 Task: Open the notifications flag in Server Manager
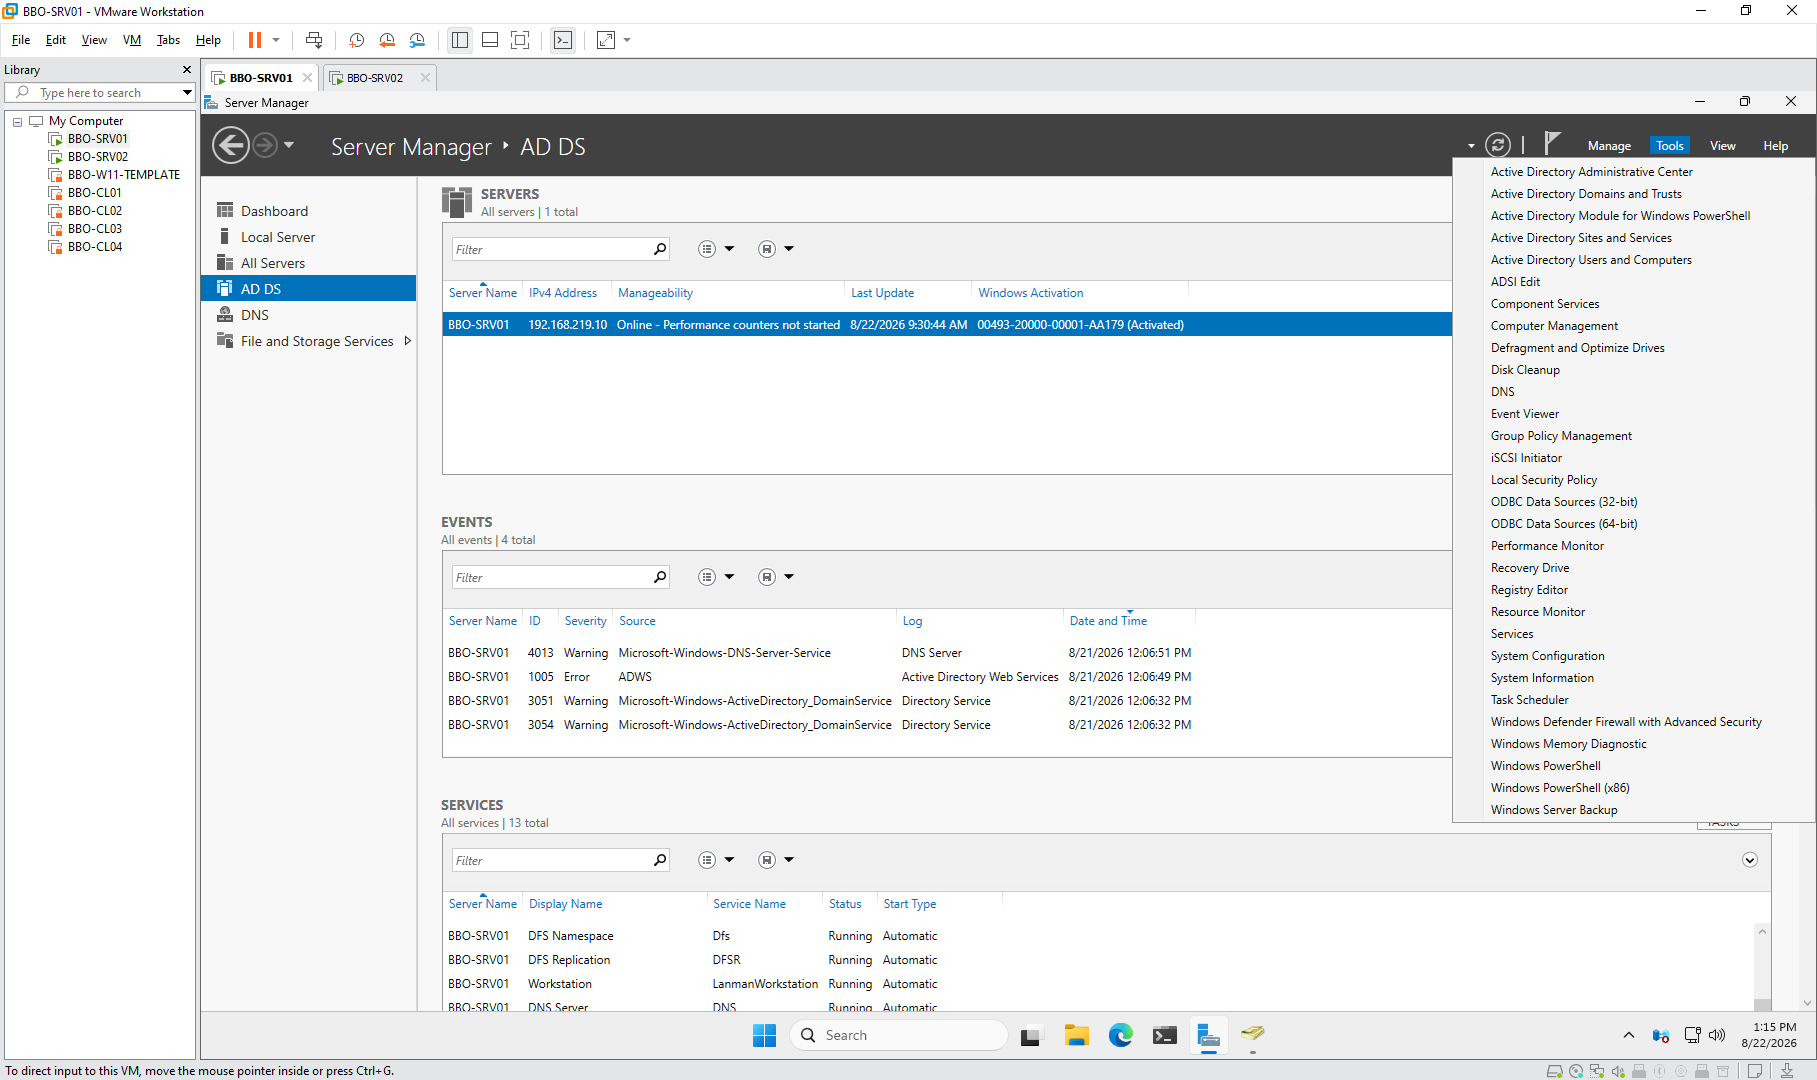click(1552, 144)
